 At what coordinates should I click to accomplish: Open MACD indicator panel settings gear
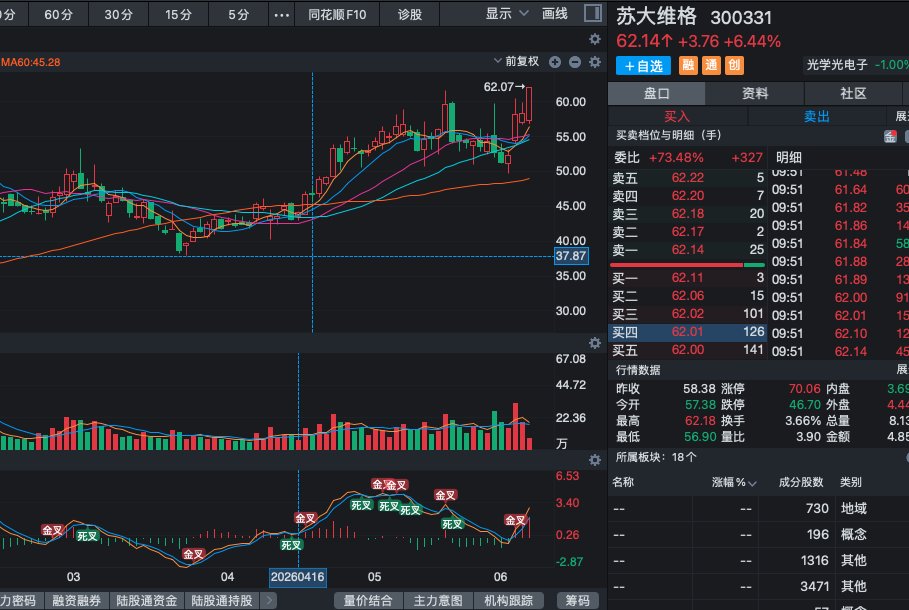click(x=595, y=460)
